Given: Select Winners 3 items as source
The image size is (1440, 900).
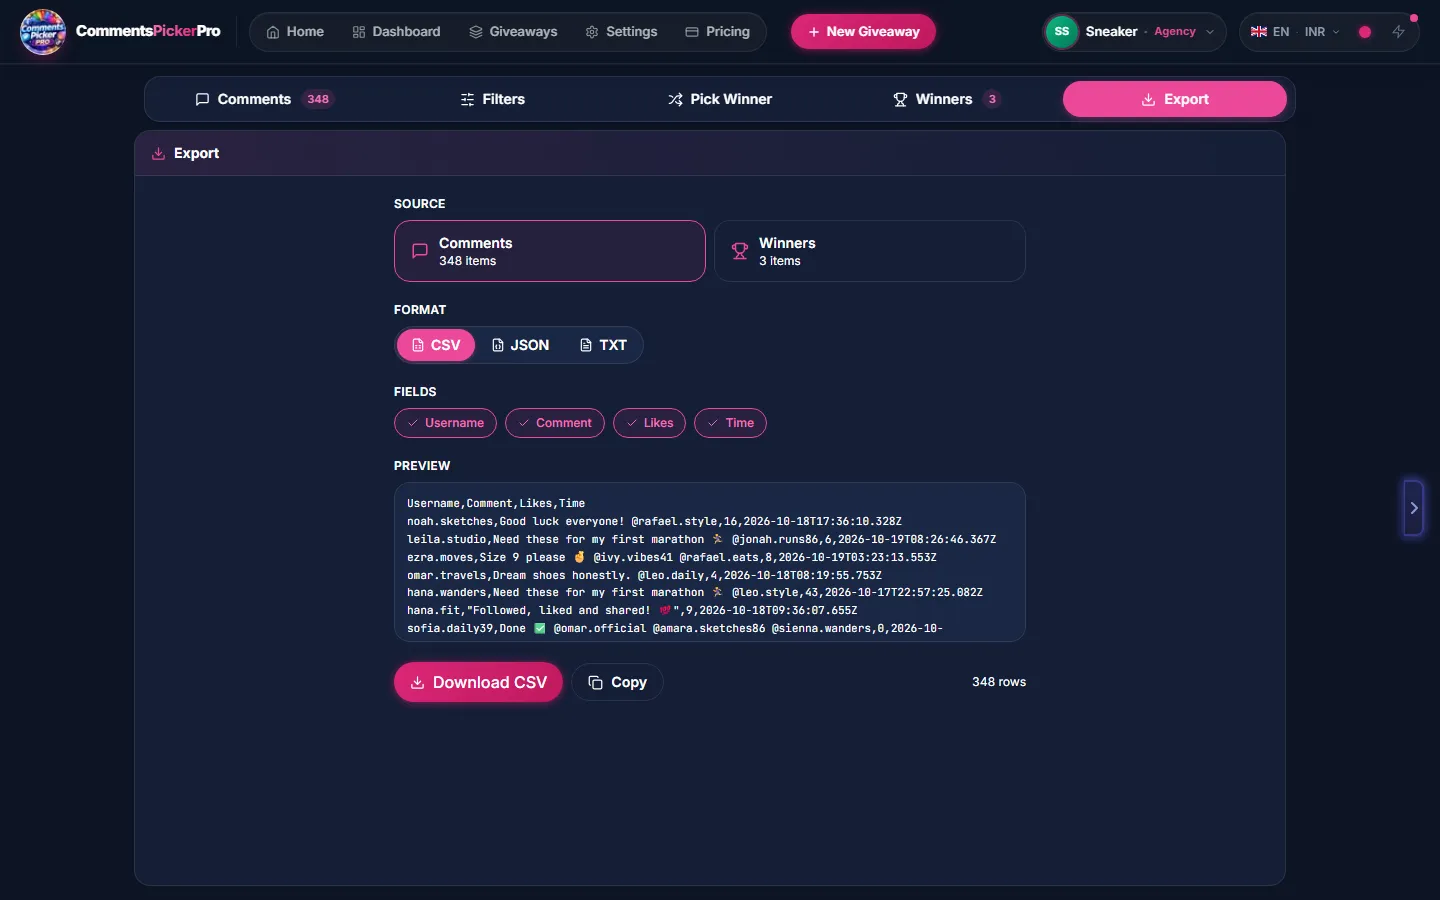Looking at the screenshot, I should tap(870, 251).
